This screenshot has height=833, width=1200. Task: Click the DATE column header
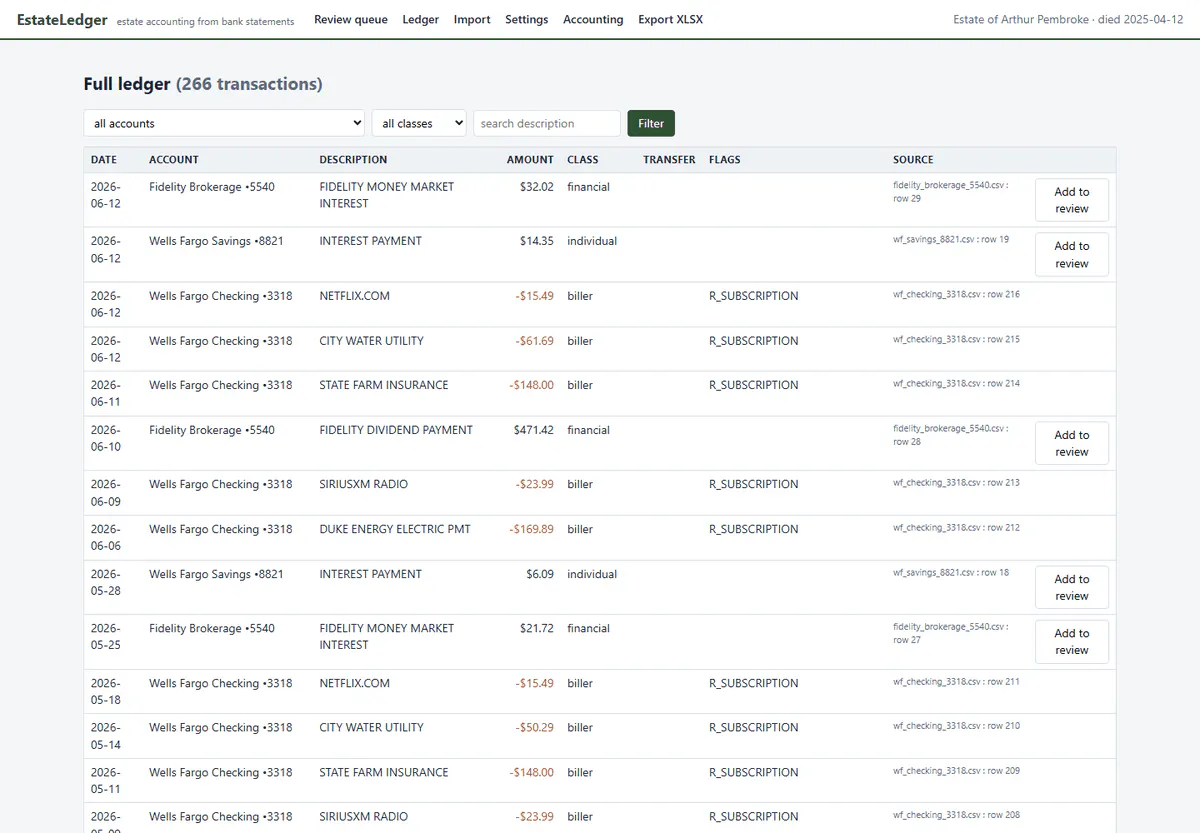[x=104, y=159]
